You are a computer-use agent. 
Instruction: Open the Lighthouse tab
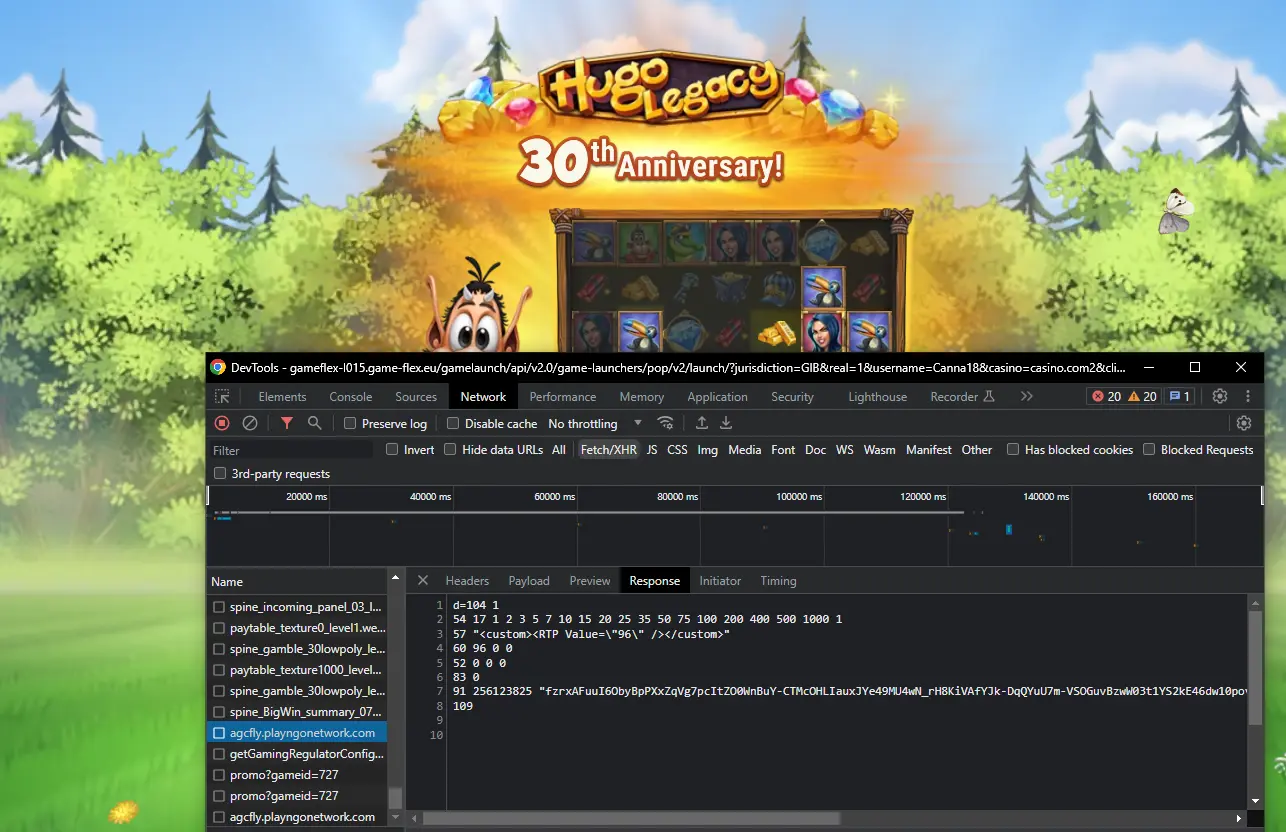pos(878,397)
